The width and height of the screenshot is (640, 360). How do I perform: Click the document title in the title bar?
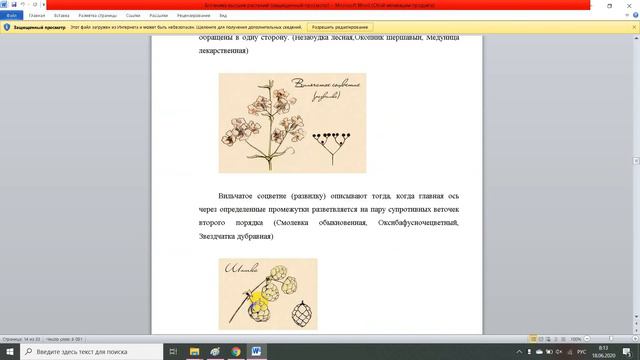point(320,5)
